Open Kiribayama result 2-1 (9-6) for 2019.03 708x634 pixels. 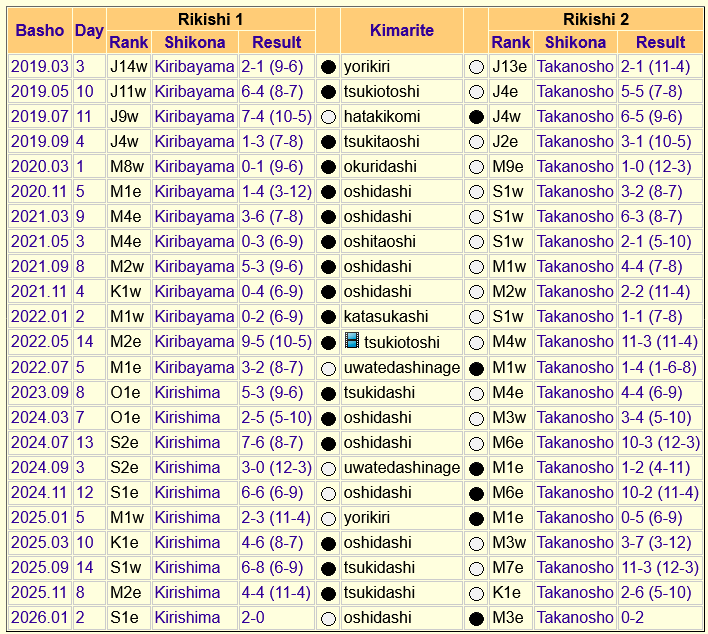click(x=272, y=66)
